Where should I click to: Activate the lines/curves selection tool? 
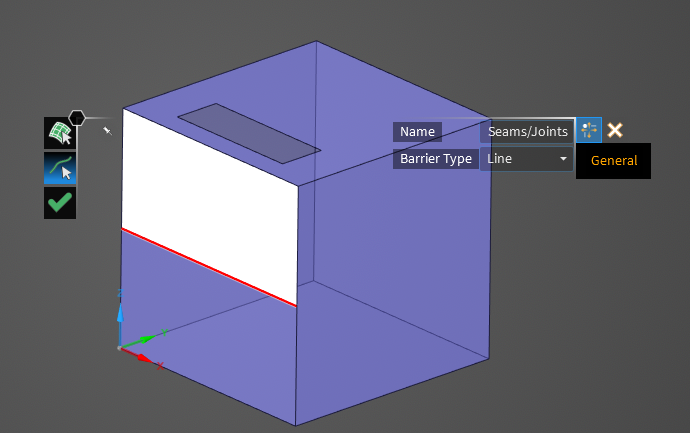60,168
